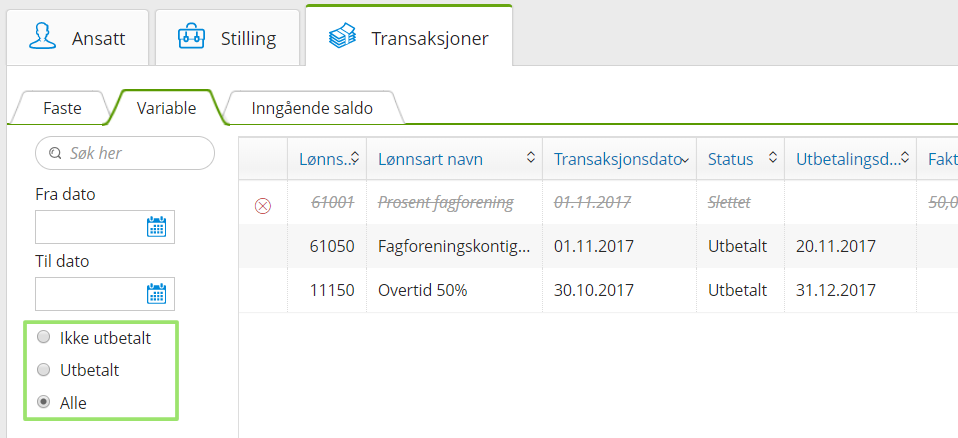958x438 pixels.
Task: Click the Søk her search field
Action: [125, 153]
